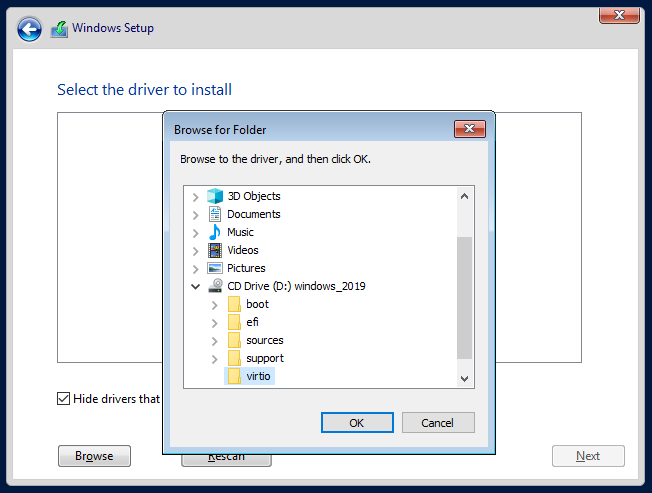Expand the sources folder node
The image size is (652, 493).
tap(215, 341)
